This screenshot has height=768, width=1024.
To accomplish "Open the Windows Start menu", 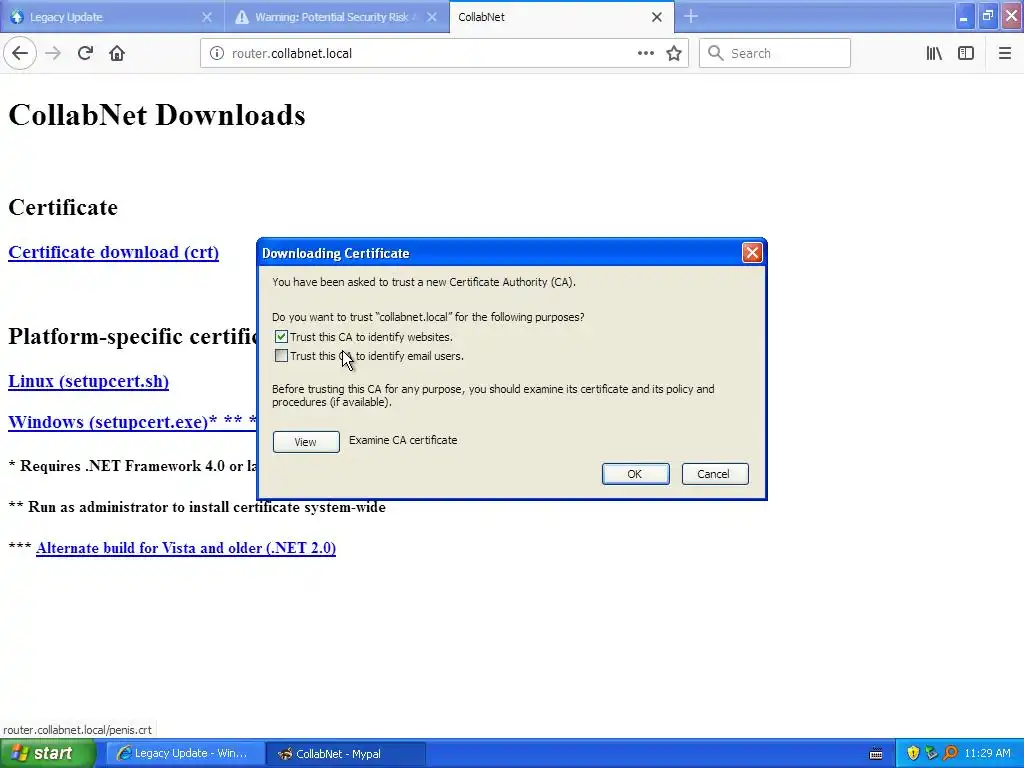I will pos(48,754).
